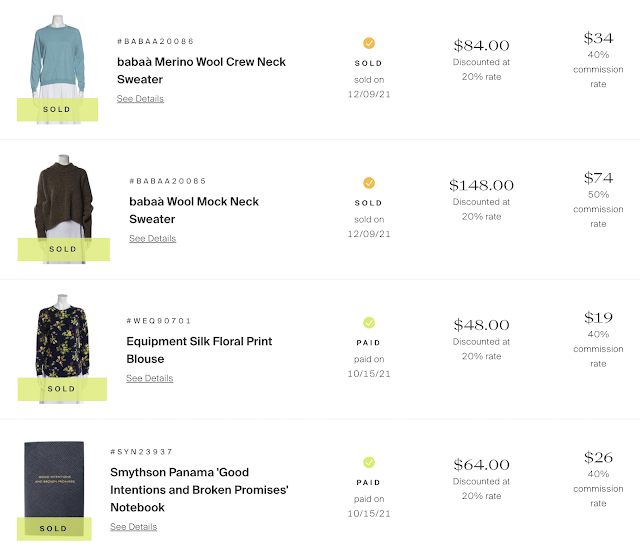Select the Smythson Panama Notebook title text
Screen dimensions: 640x551
tap(199, 490)
